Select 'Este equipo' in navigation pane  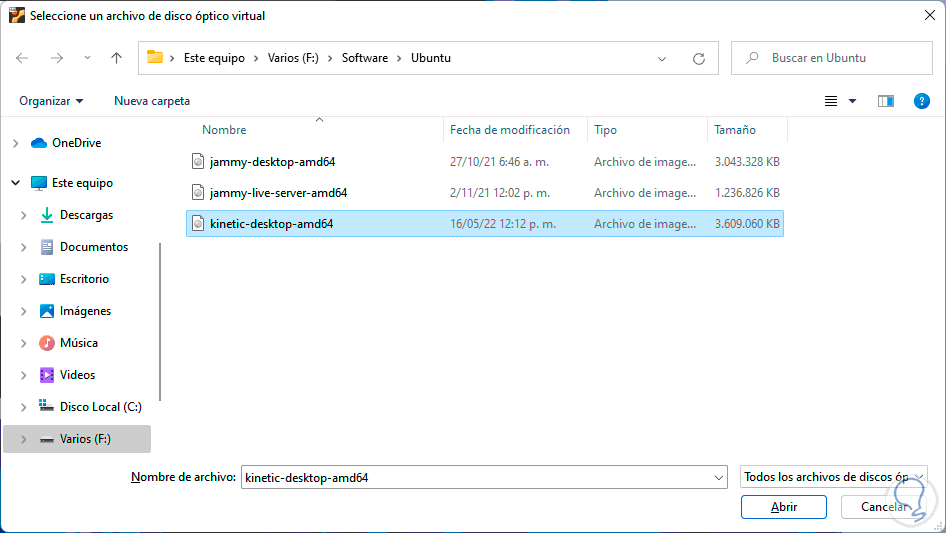[82, 183]
